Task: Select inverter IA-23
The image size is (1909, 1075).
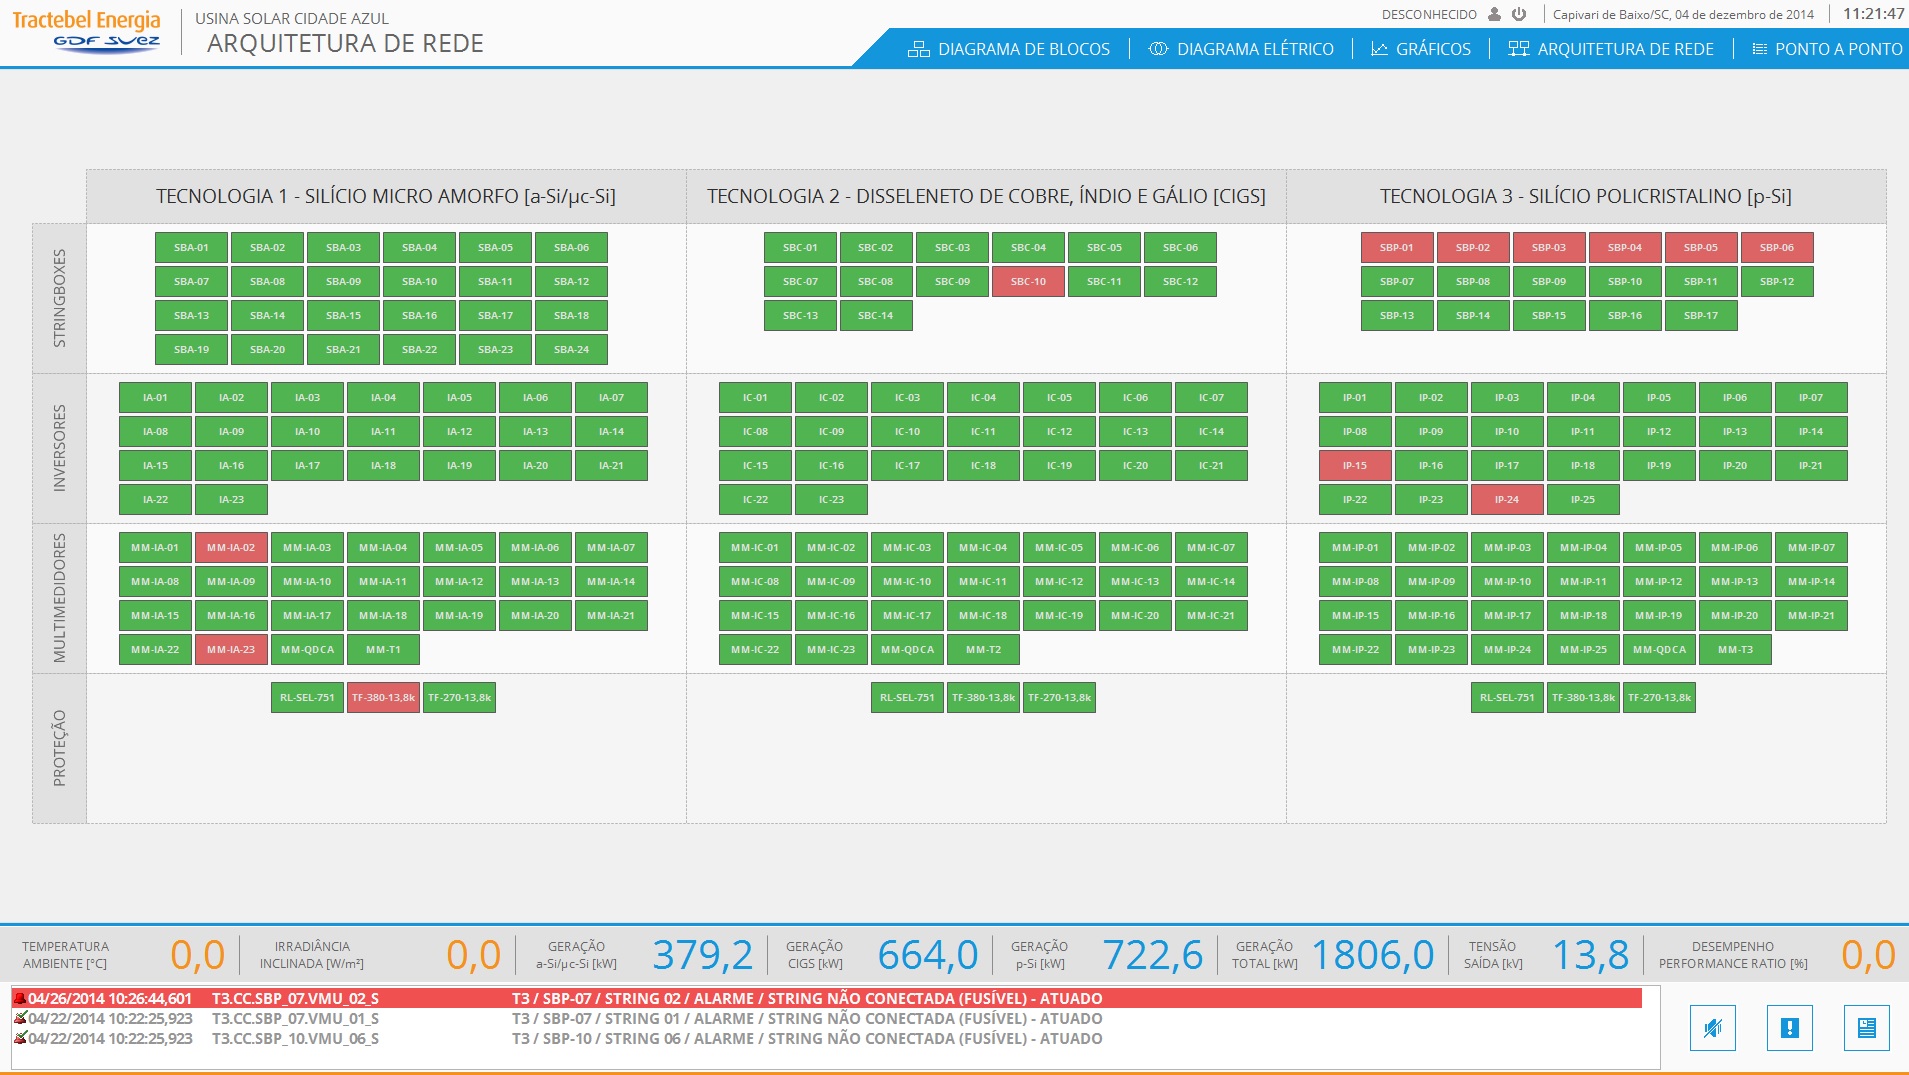Action: point(231,500)
